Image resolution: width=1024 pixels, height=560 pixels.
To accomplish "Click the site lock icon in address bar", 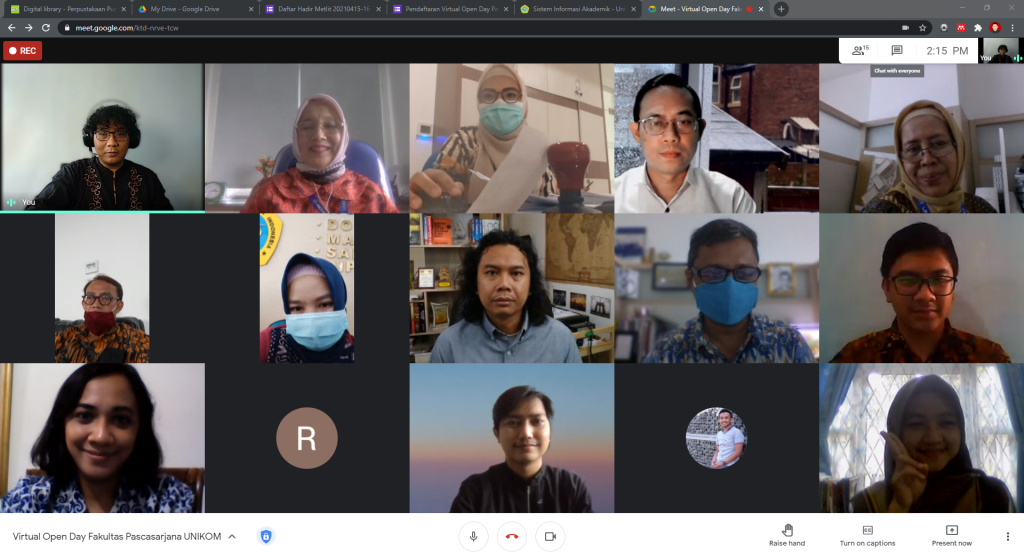I will pos(67,28).
